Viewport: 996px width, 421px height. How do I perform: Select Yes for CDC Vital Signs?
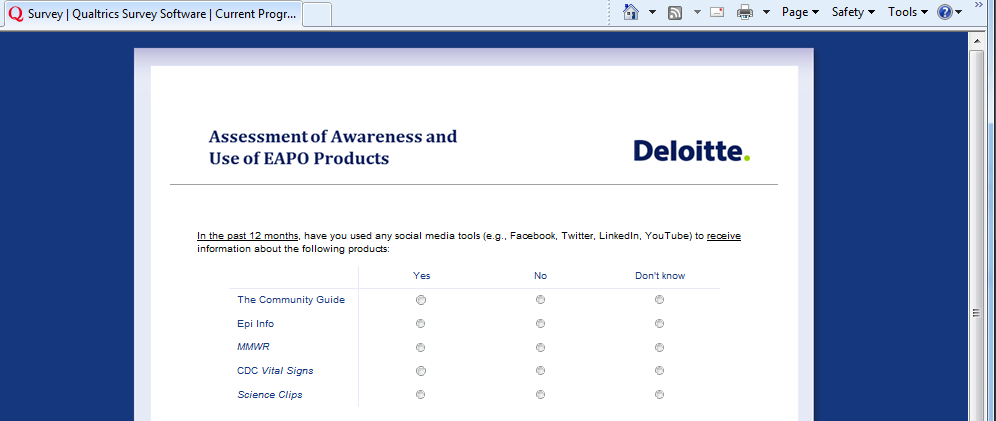[421, 370]
